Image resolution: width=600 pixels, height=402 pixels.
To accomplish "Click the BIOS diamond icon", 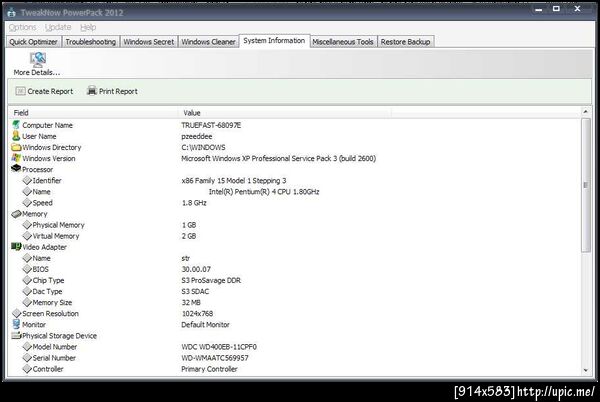I will (x=27, y=269).
